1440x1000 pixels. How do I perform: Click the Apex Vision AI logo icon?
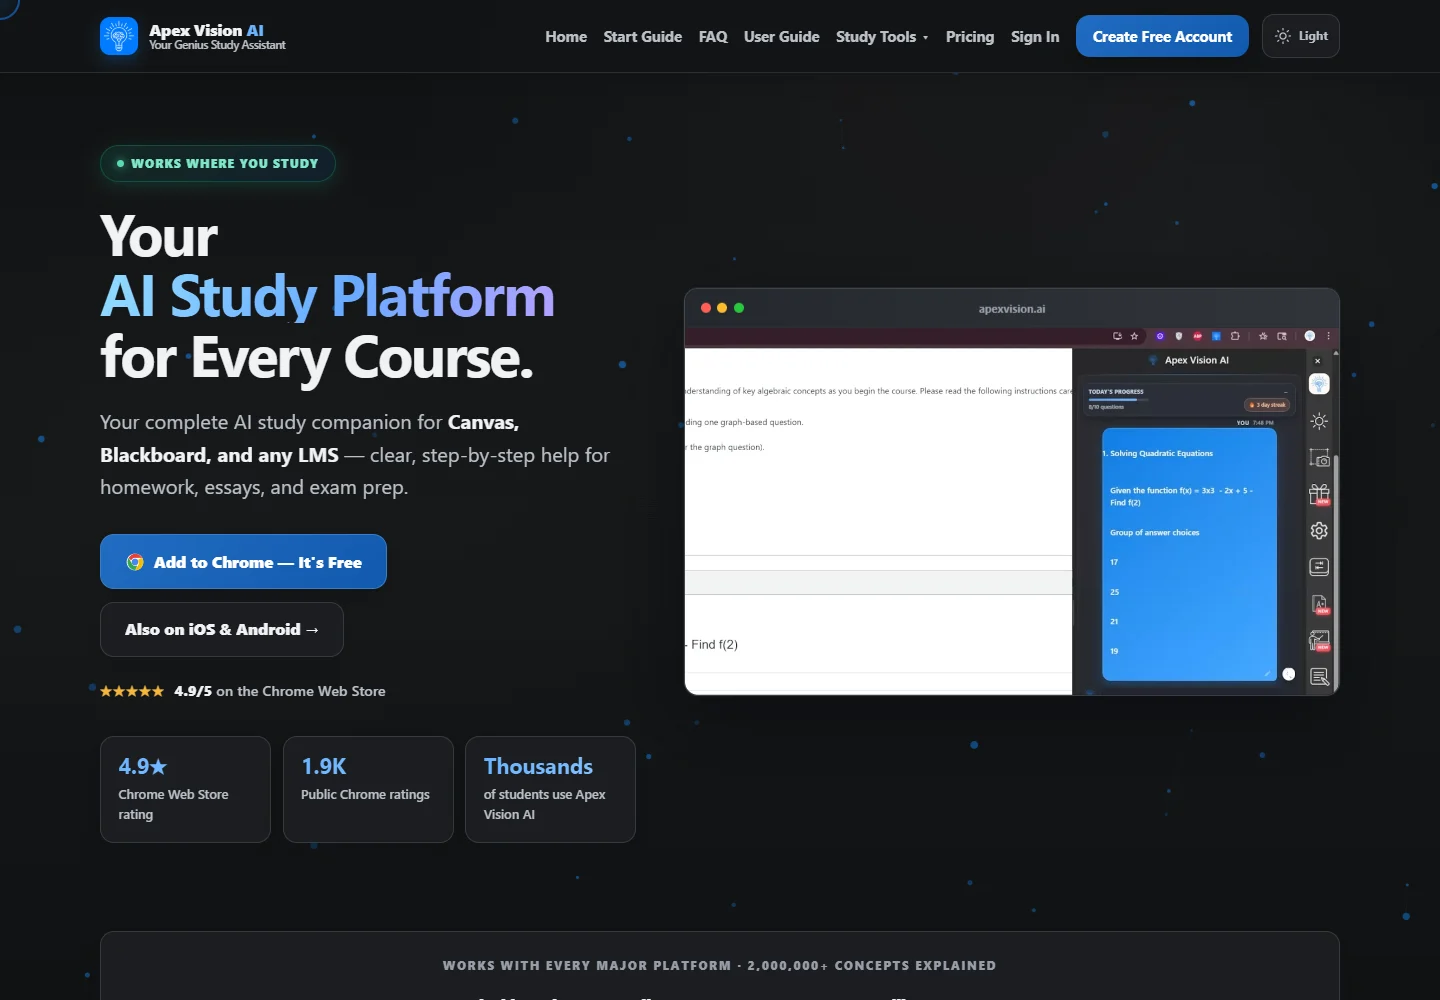coord(119,36)
